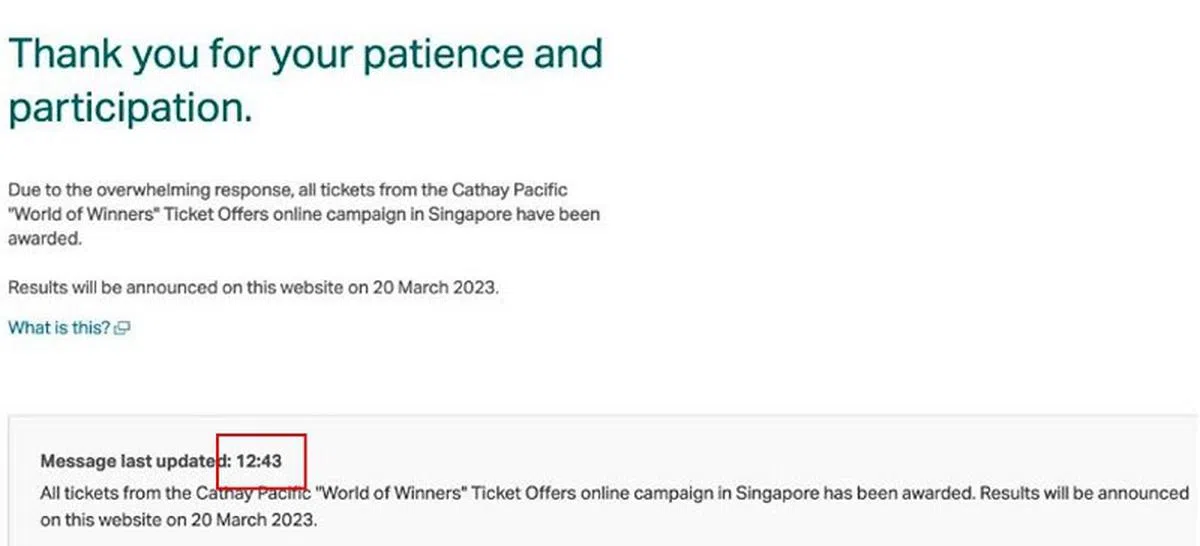1200x546 pixels.
Task: Click the 12:43 timestamp
Action: click(x=260, y=461)
